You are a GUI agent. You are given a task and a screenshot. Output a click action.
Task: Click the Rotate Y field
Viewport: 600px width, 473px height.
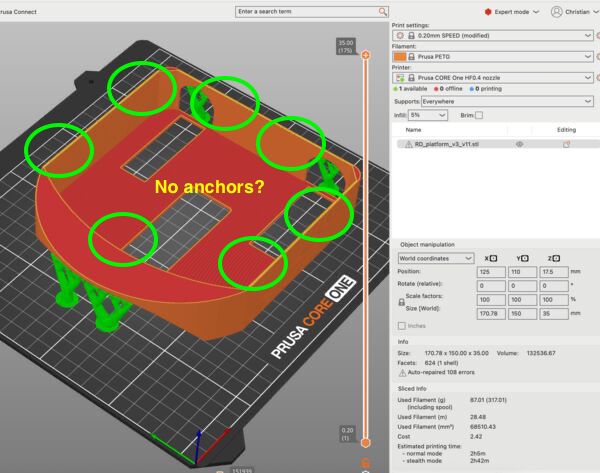[x=522, y=286]
